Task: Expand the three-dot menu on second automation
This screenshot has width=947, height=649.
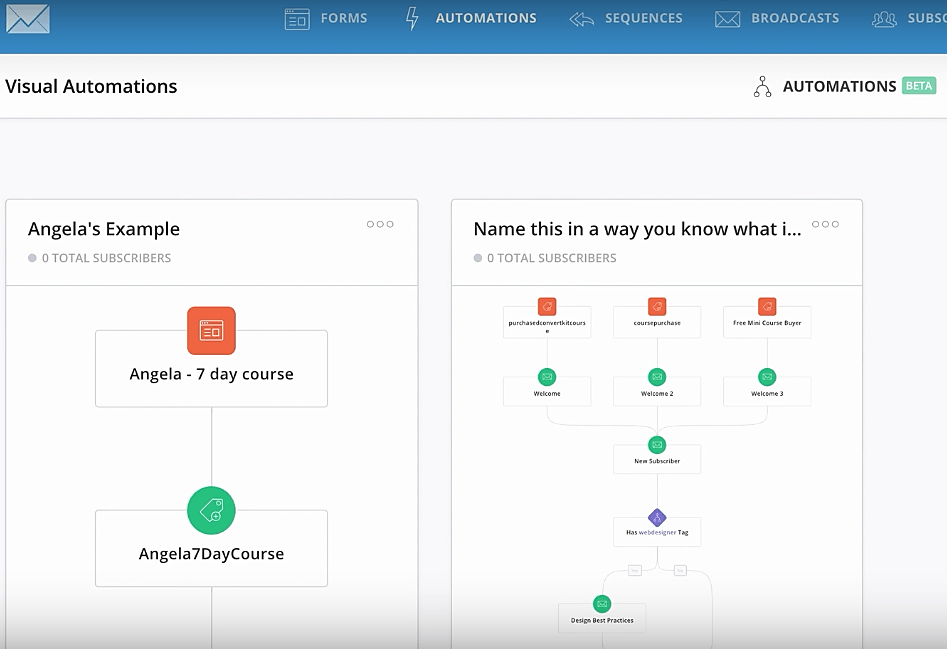Action: coord(826,224)
